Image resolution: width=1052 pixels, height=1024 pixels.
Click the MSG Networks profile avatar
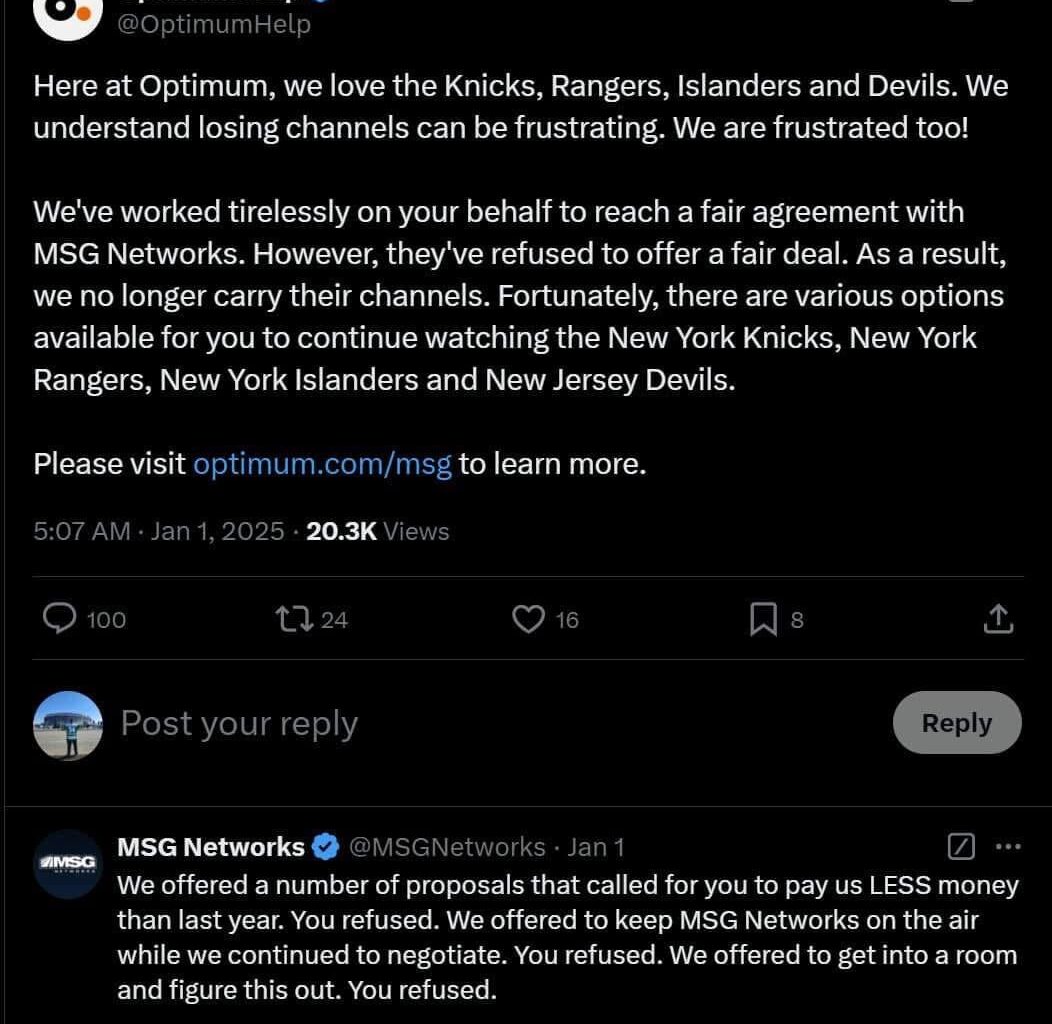click(68, 863)
